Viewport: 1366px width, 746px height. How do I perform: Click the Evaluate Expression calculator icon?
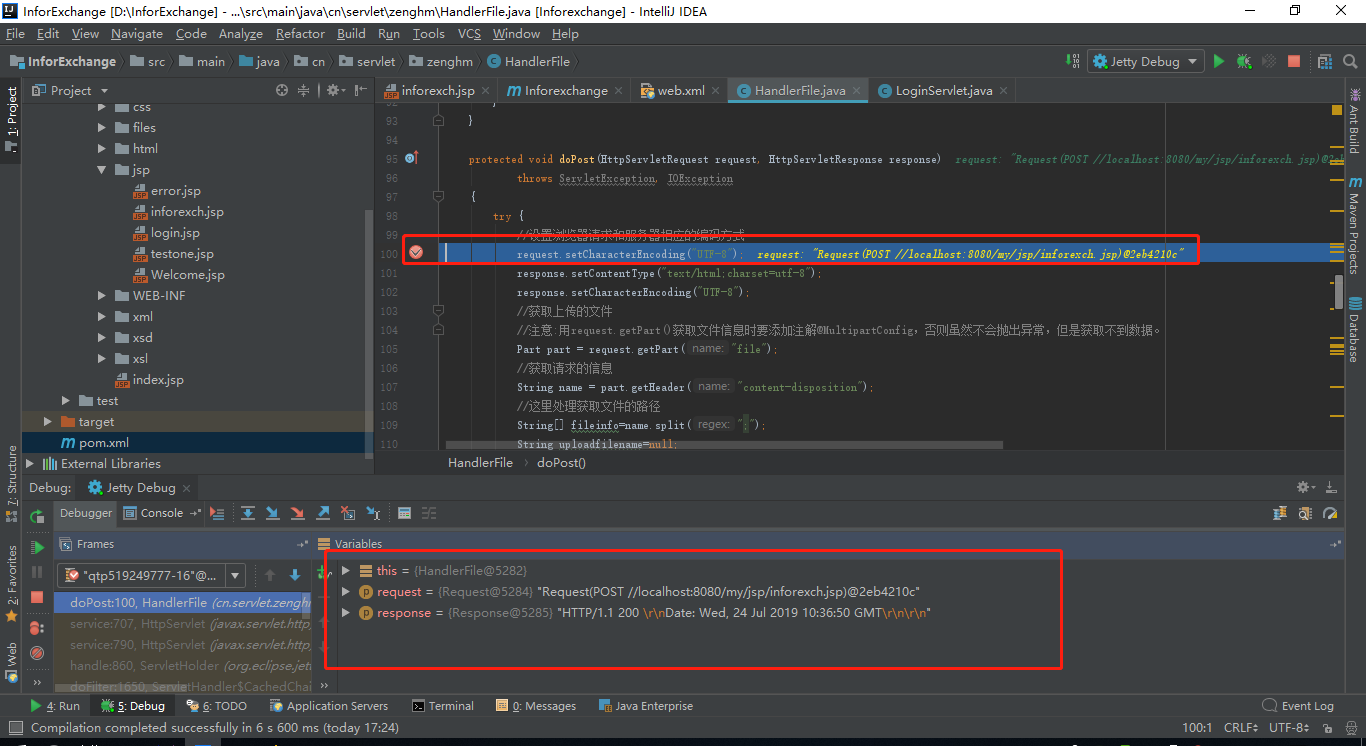tap(404, 512)
